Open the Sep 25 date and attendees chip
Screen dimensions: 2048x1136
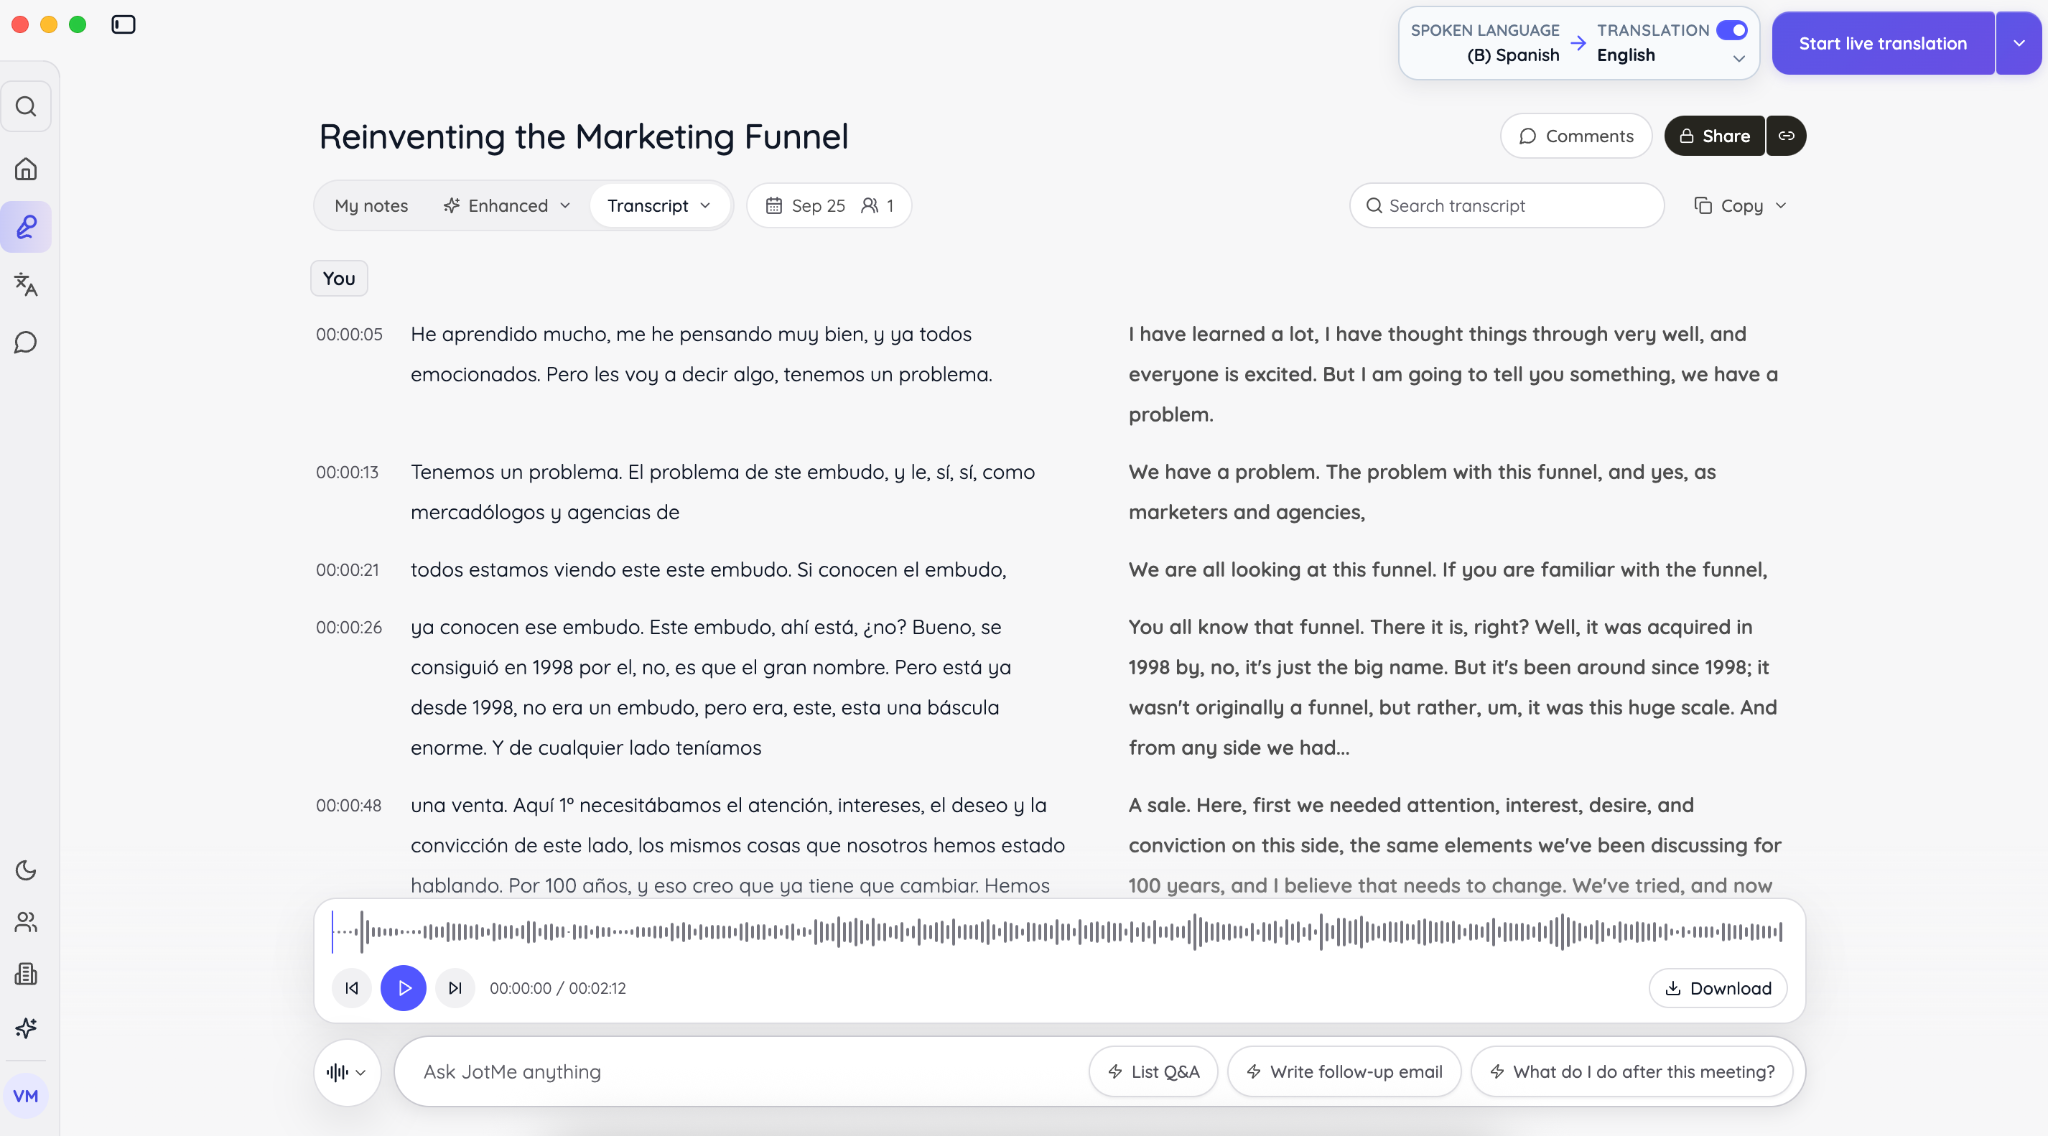829,206
